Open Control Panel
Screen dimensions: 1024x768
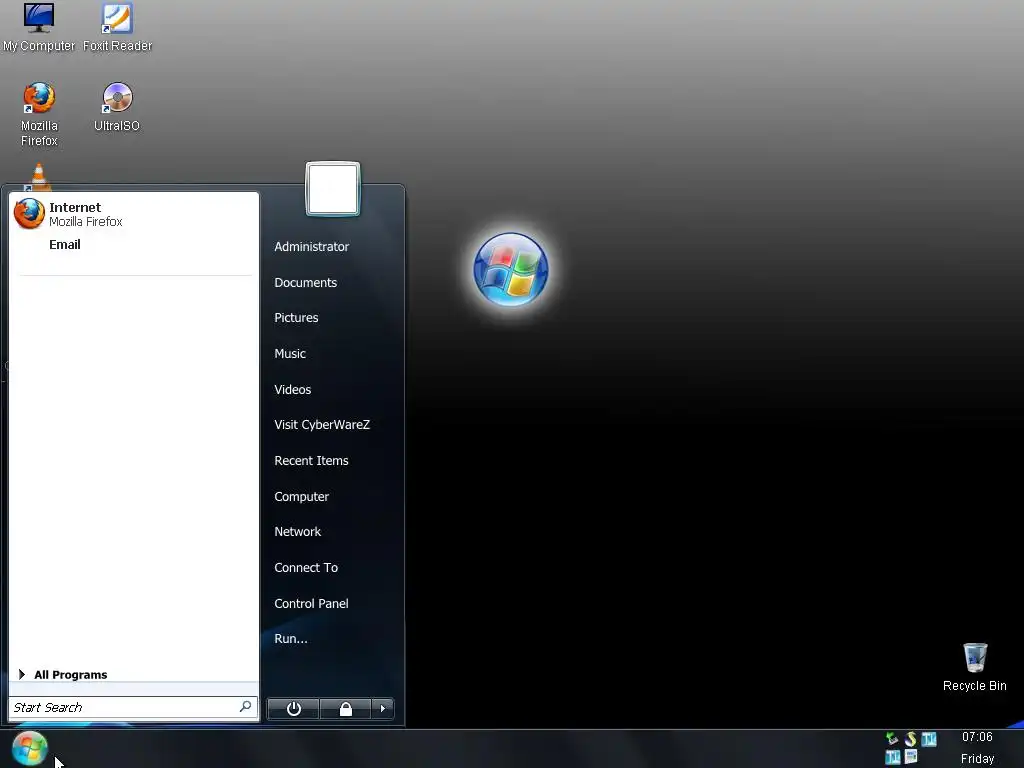[312, 604]
